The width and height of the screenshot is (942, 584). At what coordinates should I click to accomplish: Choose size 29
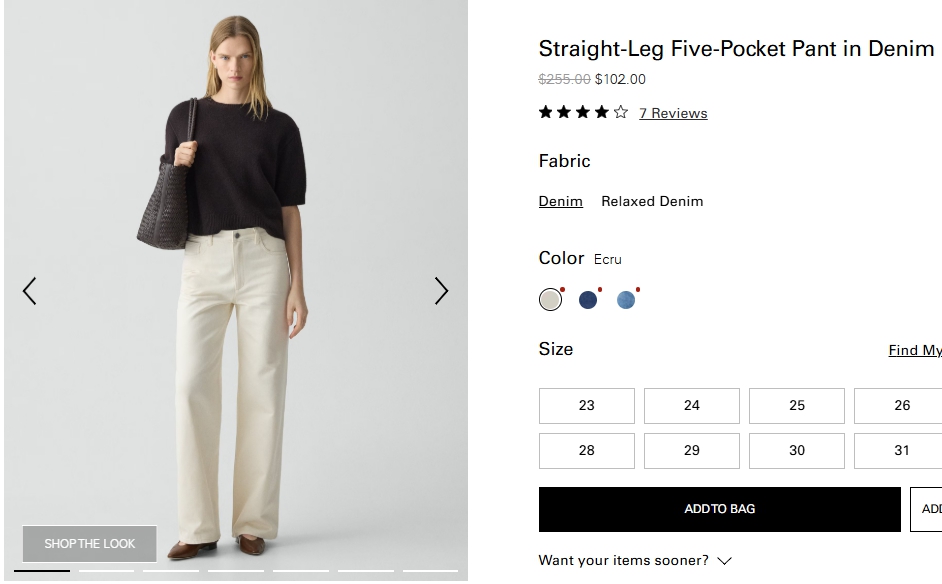[x=691, y=450]
